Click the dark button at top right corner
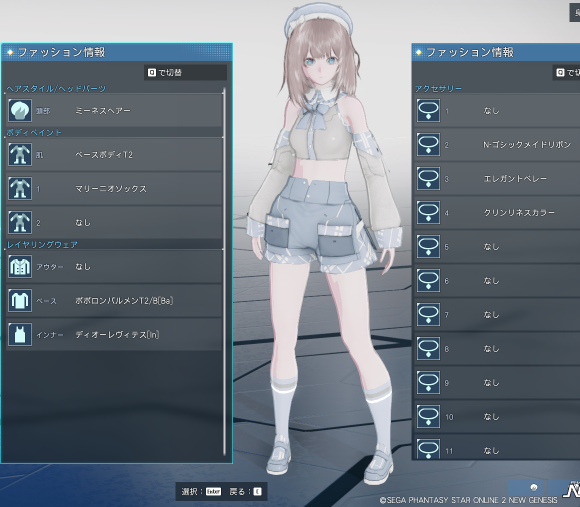The image size is (580, 507). 574,13
